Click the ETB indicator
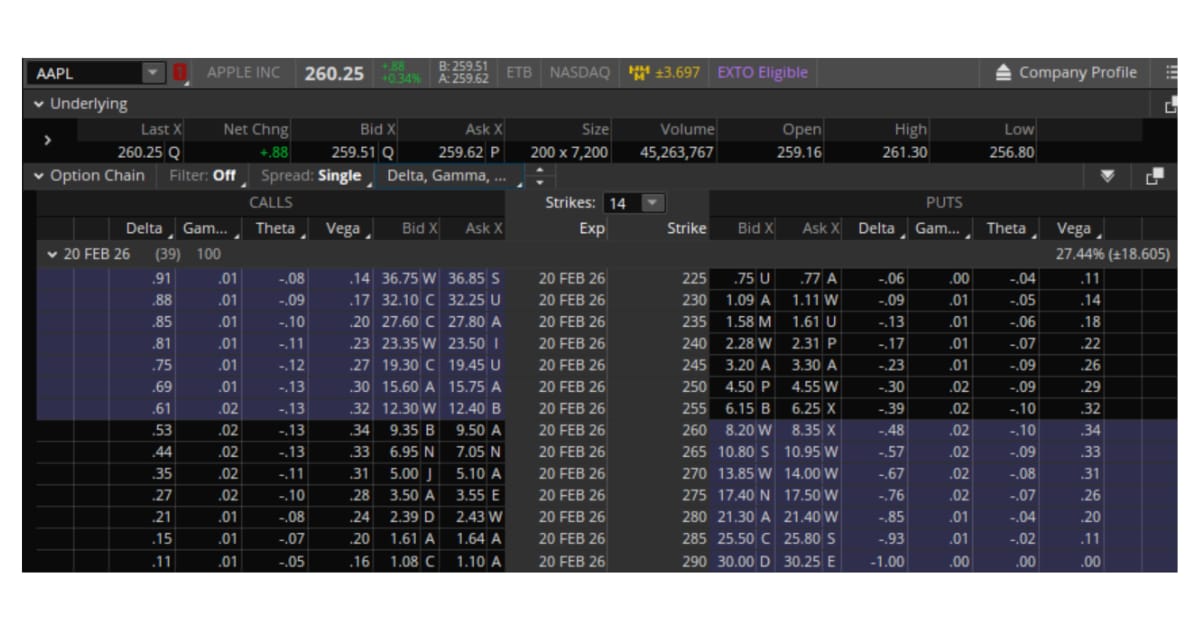 pyautogui.click(x=519, y=73)
